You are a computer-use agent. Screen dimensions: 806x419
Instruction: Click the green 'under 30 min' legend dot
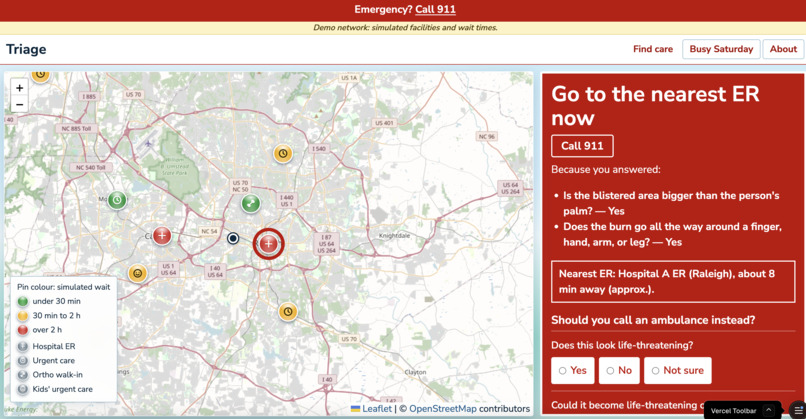tap(23, 301)
